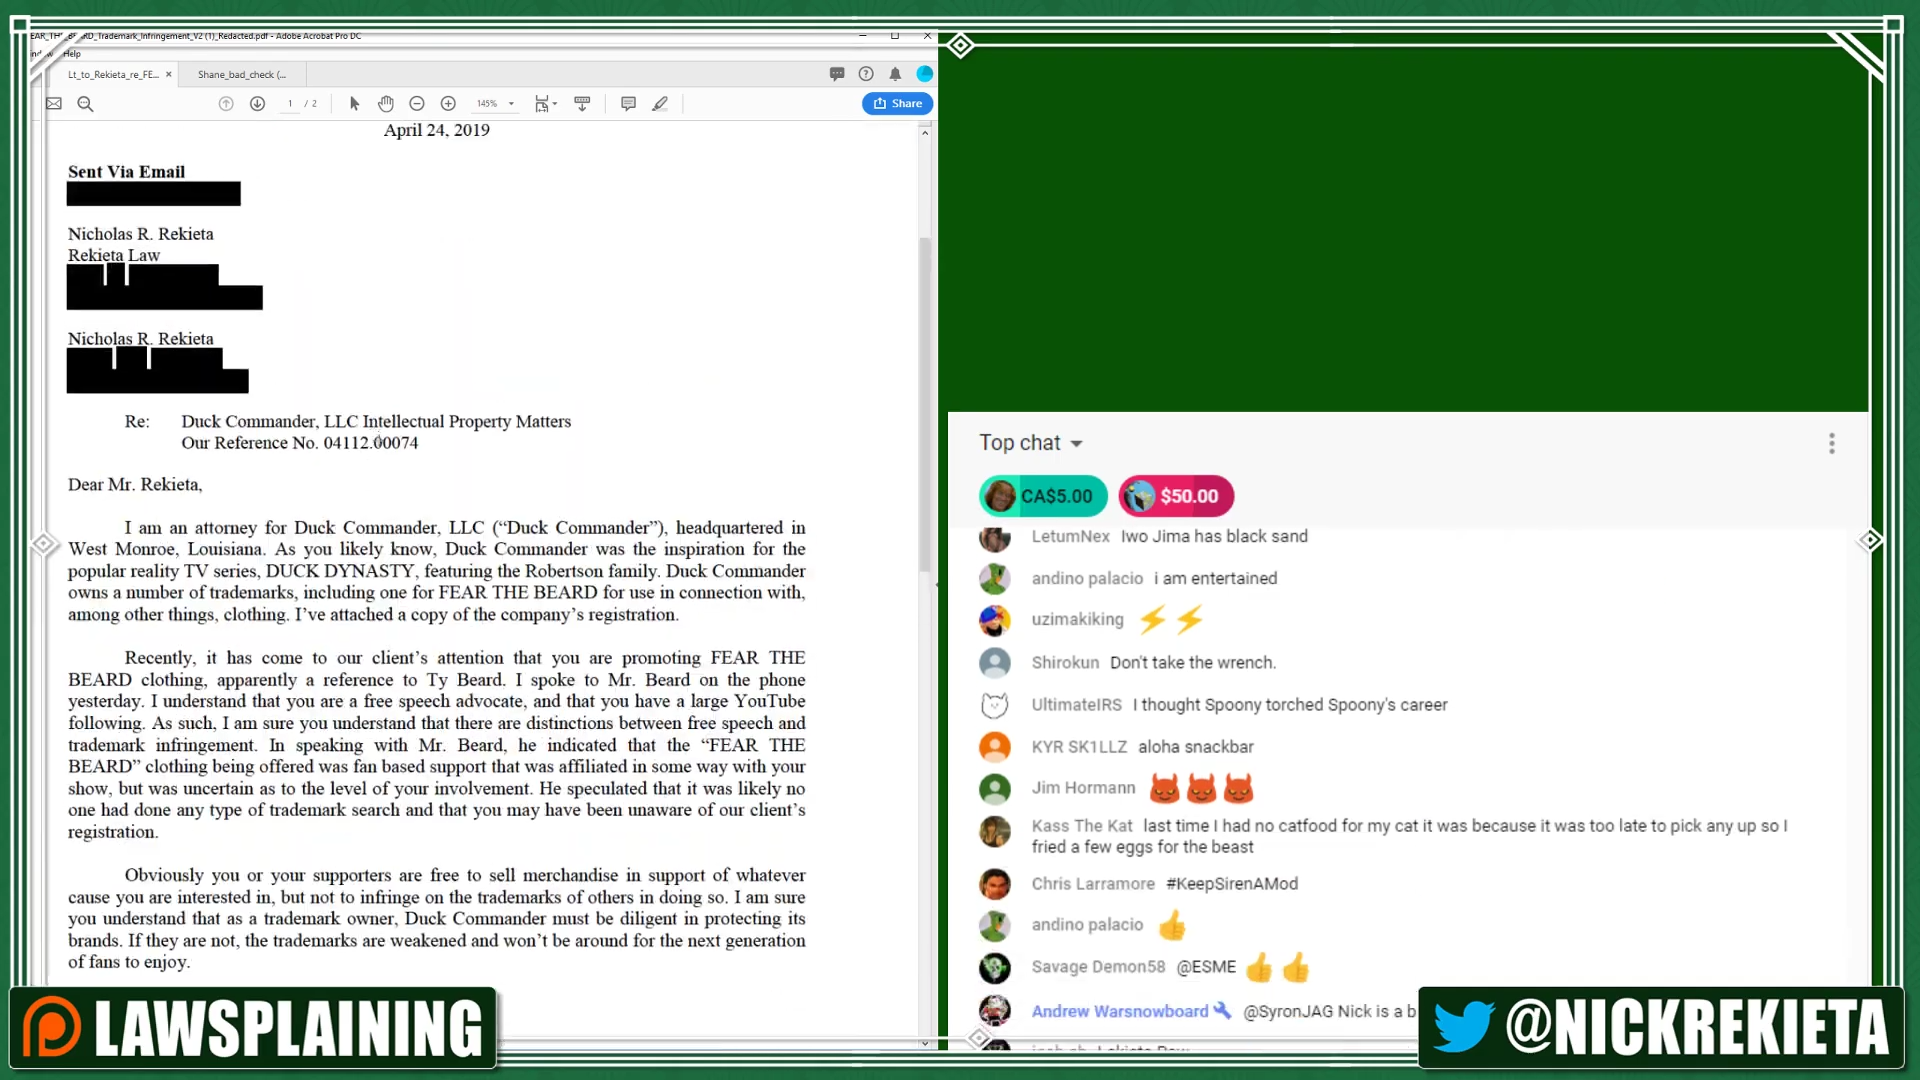This screenshot has height=1080, width=1920.
Task: Click 'i am entertained' chat message
Action: click(1215, 579)
